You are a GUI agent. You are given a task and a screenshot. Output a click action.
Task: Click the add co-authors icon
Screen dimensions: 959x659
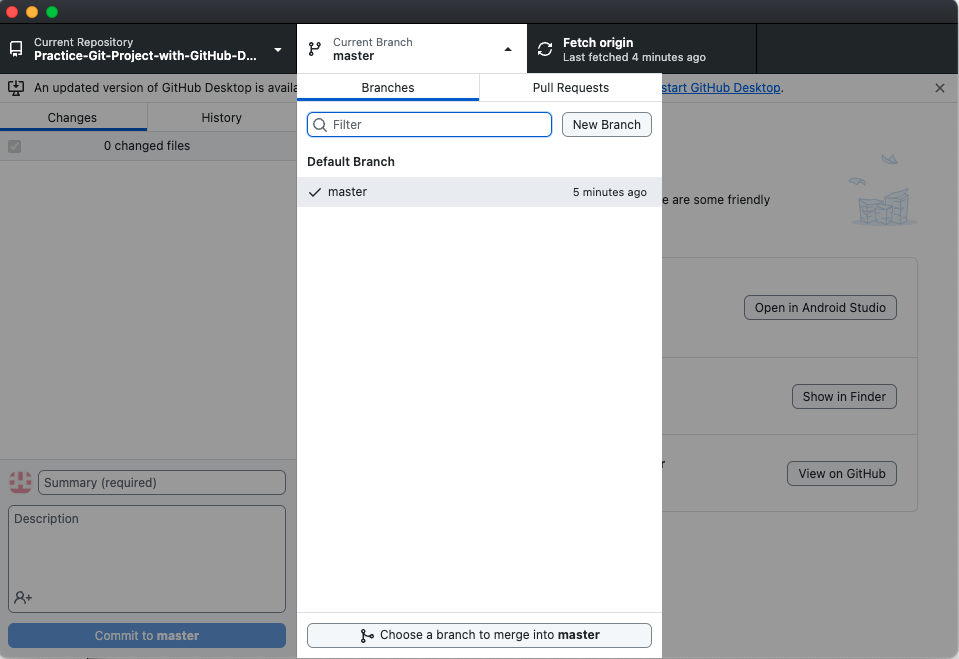pyautogui.click(x=23, y=597)
